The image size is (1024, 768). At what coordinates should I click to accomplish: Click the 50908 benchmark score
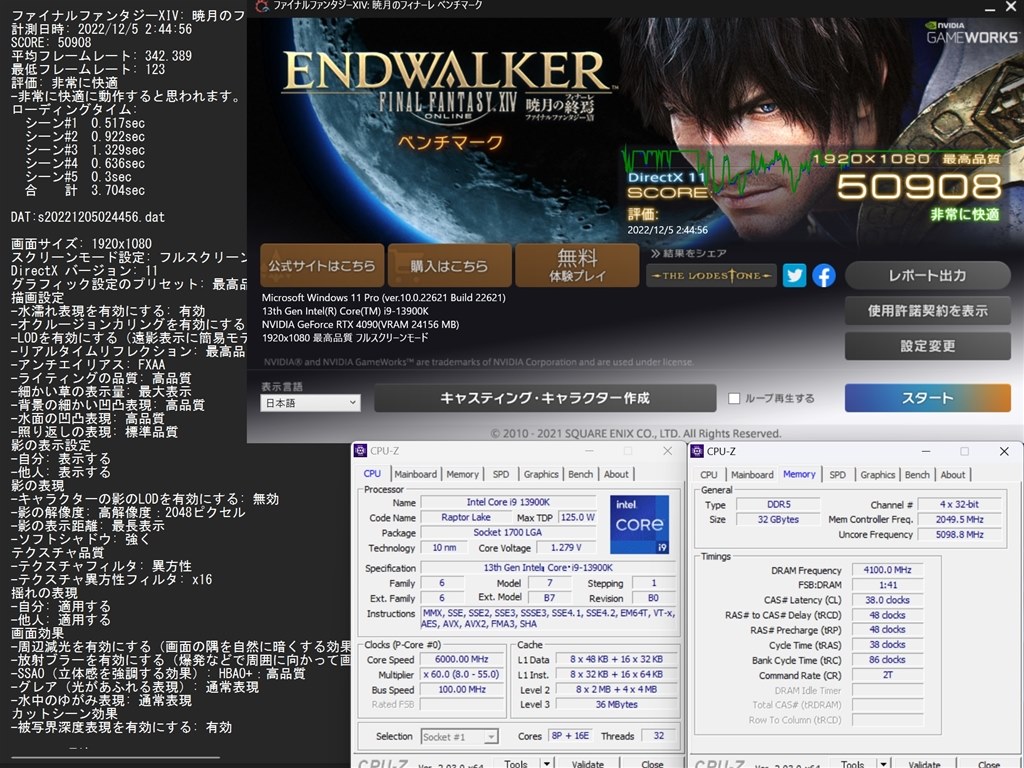(918, 187)
